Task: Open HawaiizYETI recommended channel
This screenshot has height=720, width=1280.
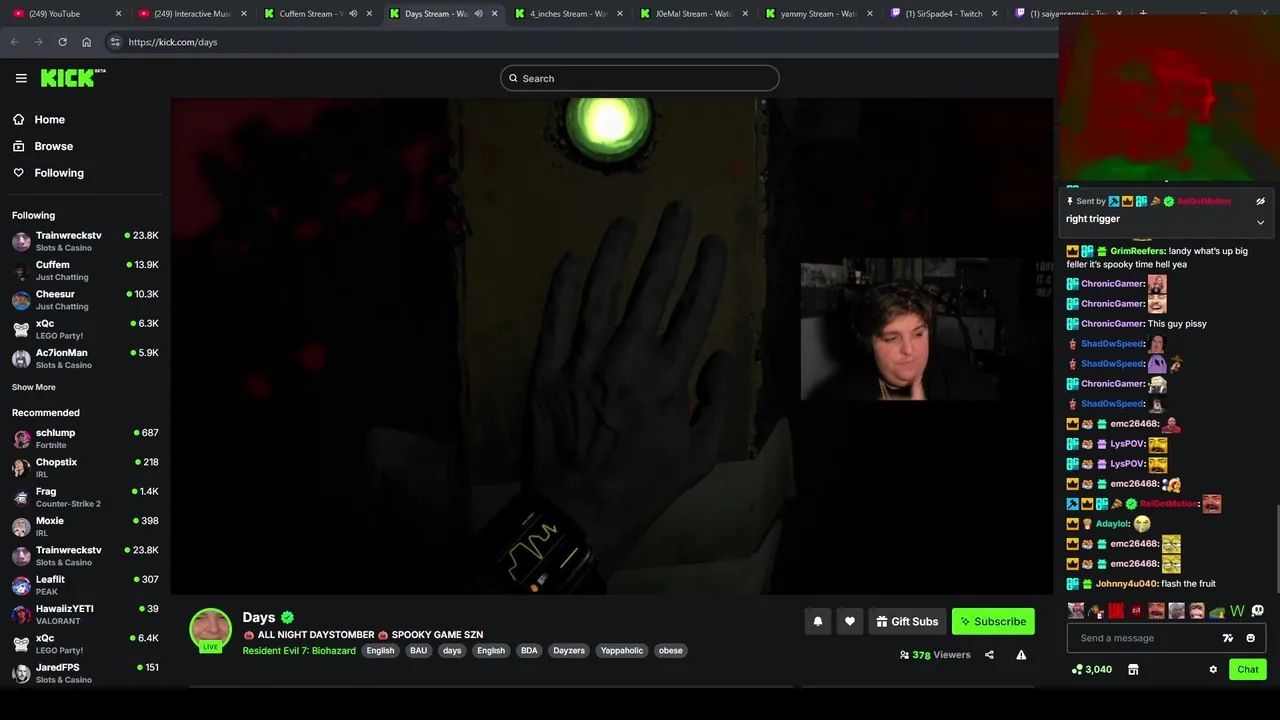Action: pyautogui.click(x=85, y=614)
